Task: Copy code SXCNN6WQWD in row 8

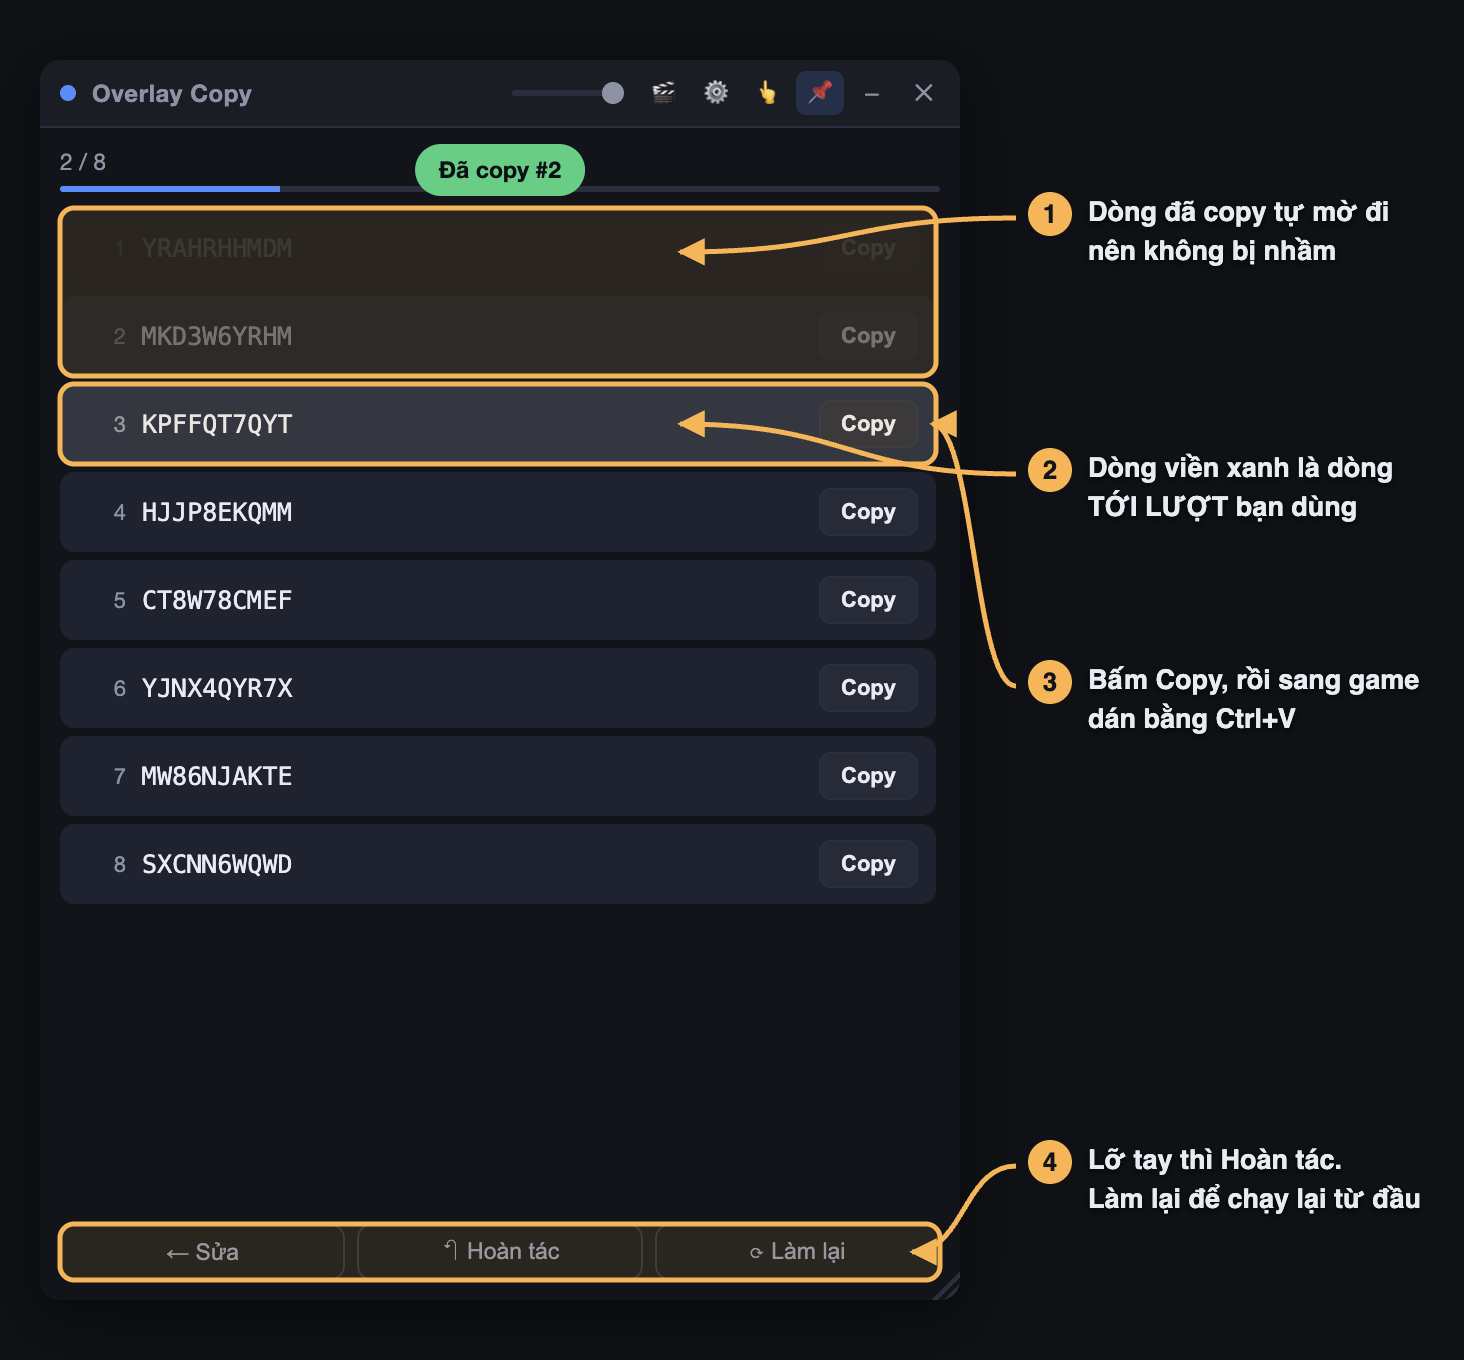Action: 868,864
